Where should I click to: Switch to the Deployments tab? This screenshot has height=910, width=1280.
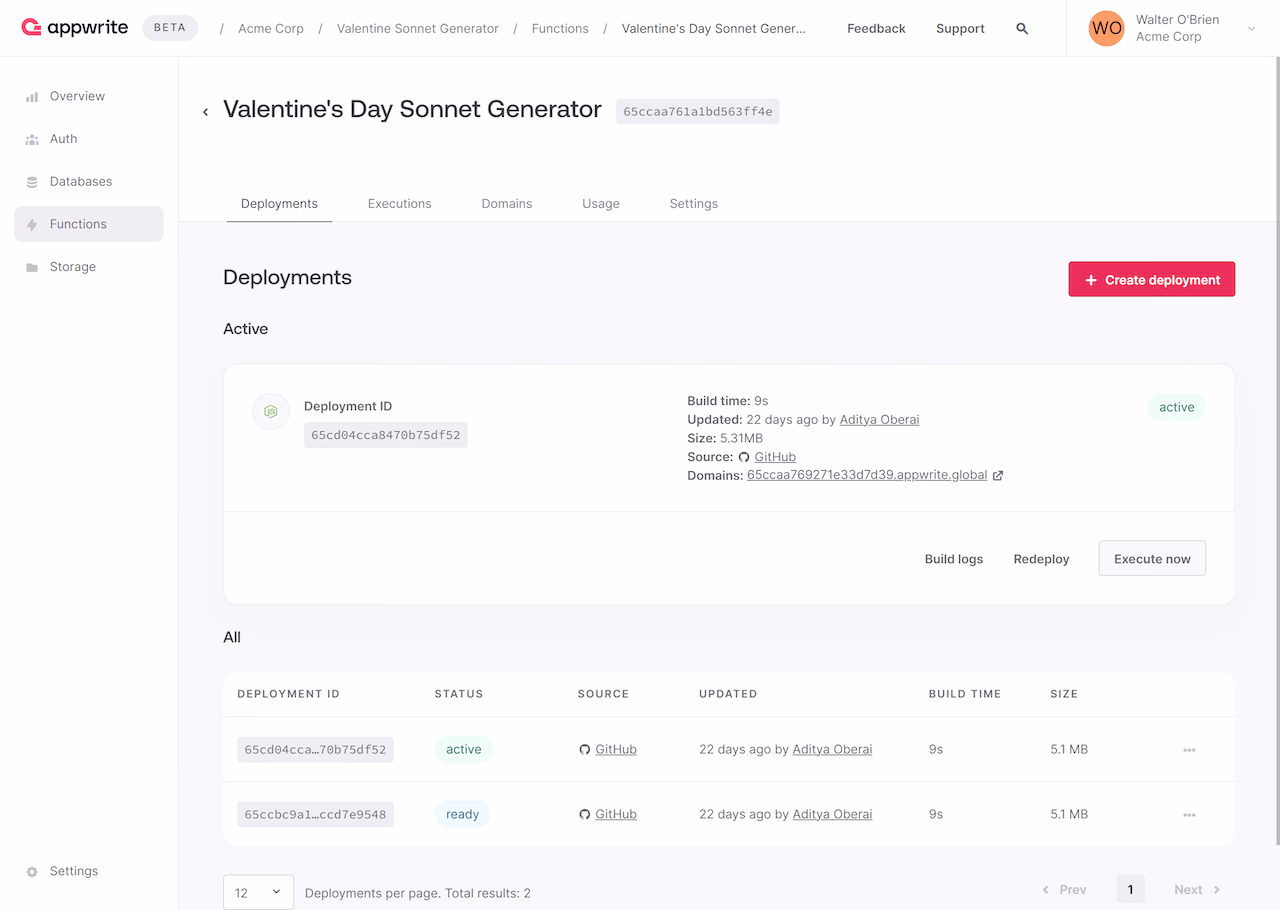tap(279, 204)
